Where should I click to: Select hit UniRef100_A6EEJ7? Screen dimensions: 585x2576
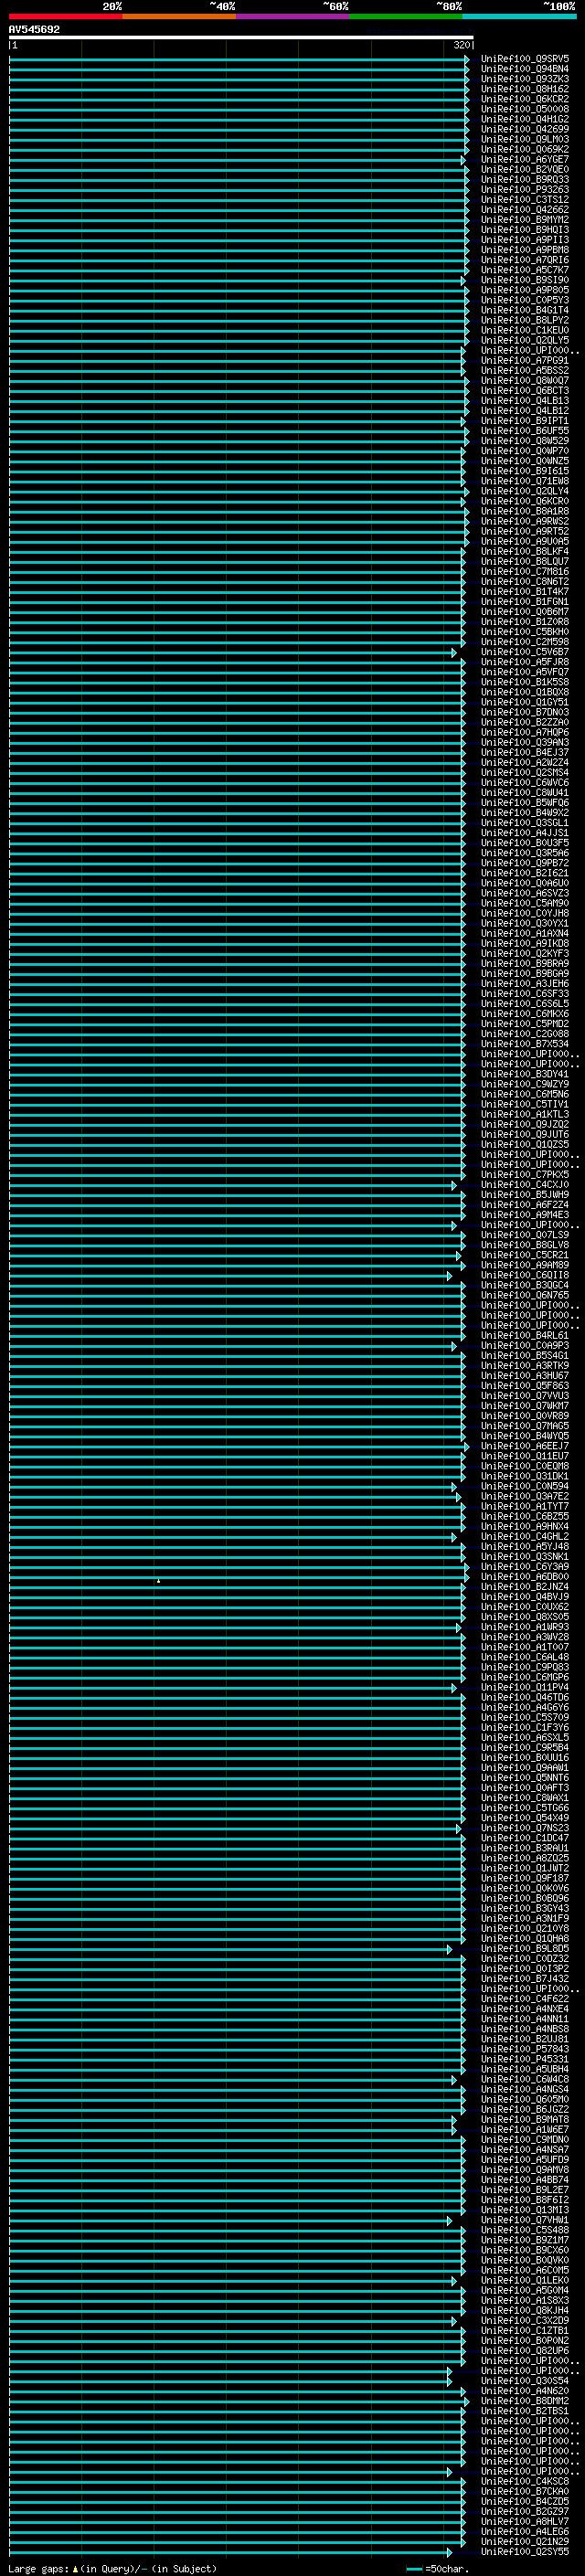[x=525, y=1446]
